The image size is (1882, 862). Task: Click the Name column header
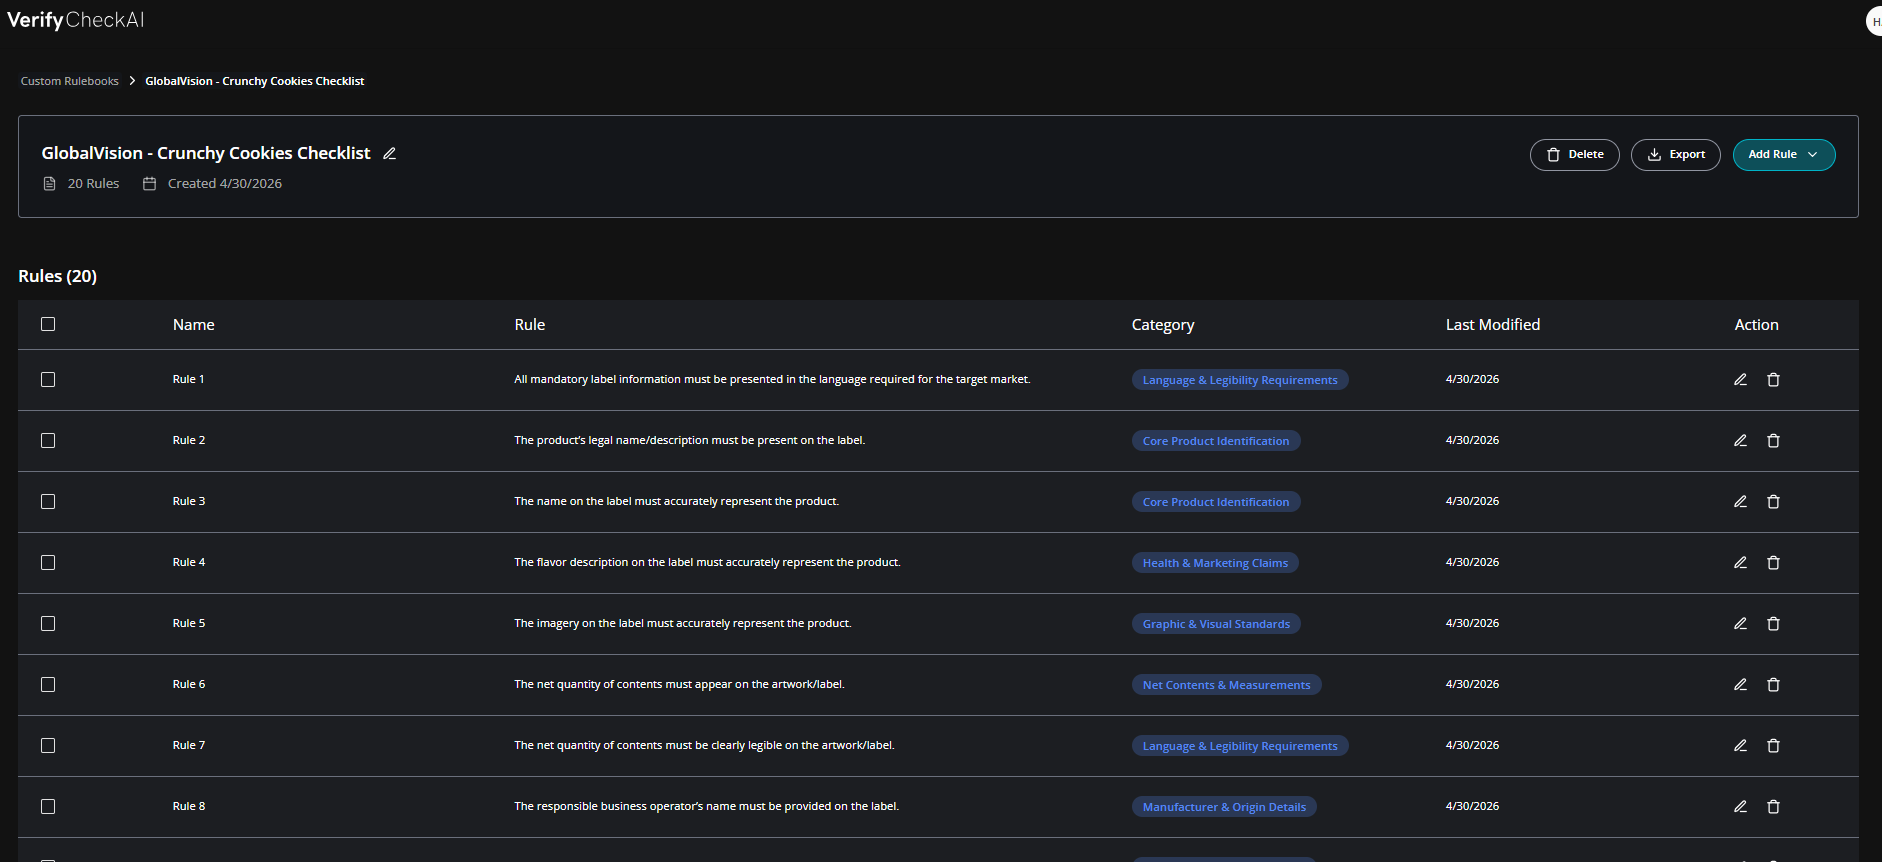(x=194, y=325)
